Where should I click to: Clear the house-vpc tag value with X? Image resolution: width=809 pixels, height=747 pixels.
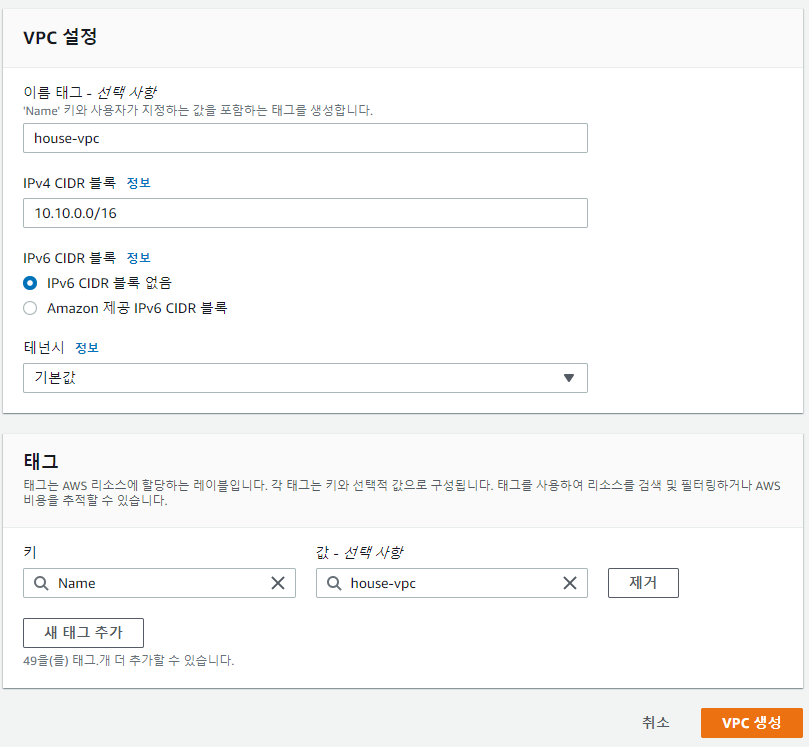coord(570,583)
